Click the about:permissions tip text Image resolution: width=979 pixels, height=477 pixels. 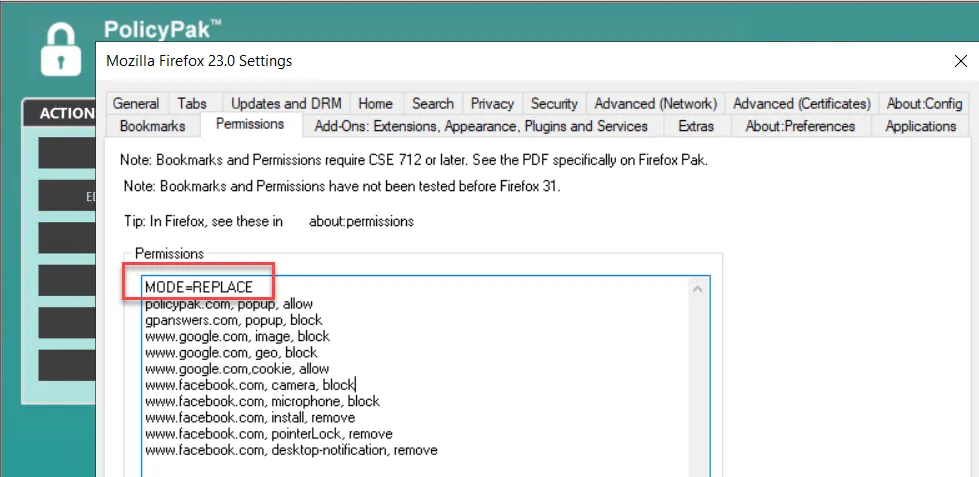click(361, 221)
